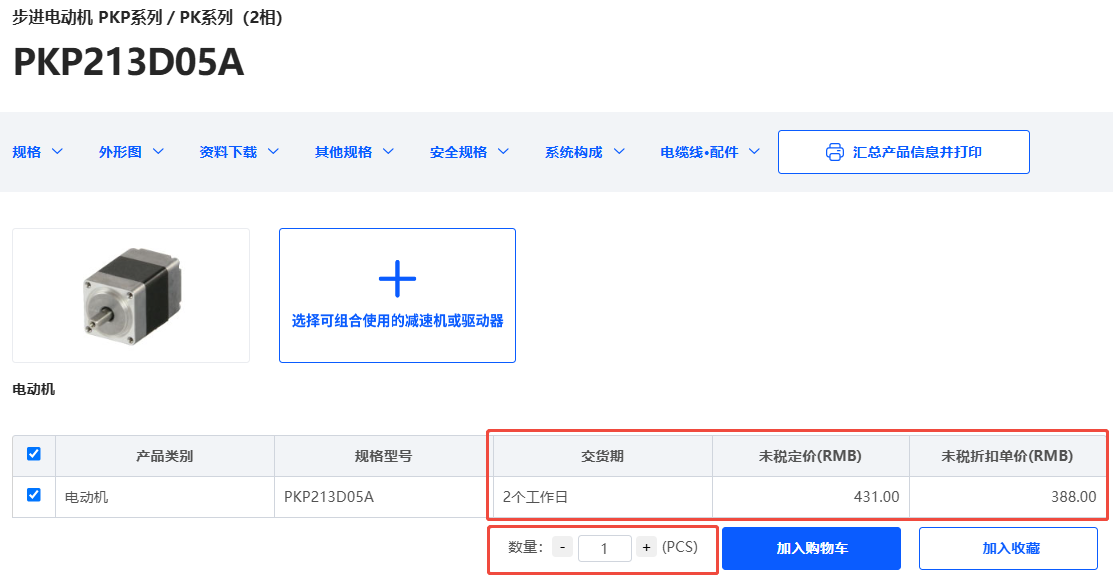This screenshot has height=580, width=1113.
Task: Open the 系统构成 menu item
Action: coord(584,152)
